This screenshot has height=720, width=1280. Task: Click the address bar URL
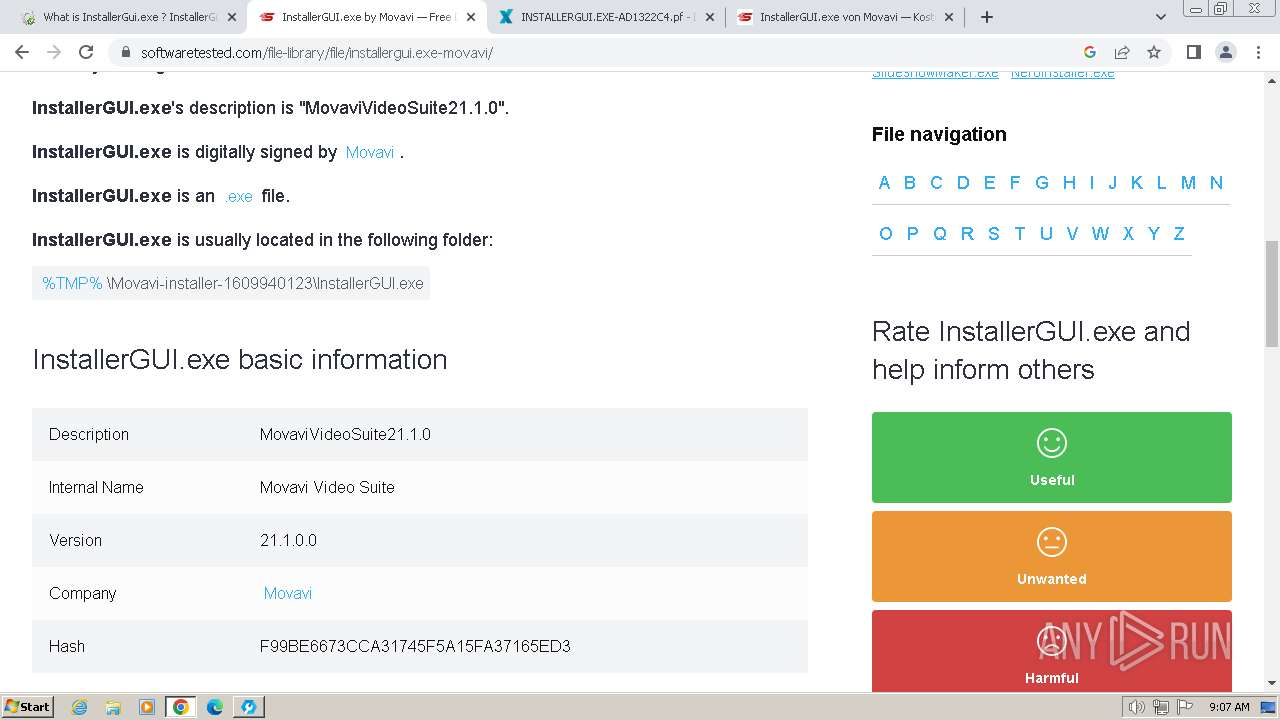click(316, 52)
